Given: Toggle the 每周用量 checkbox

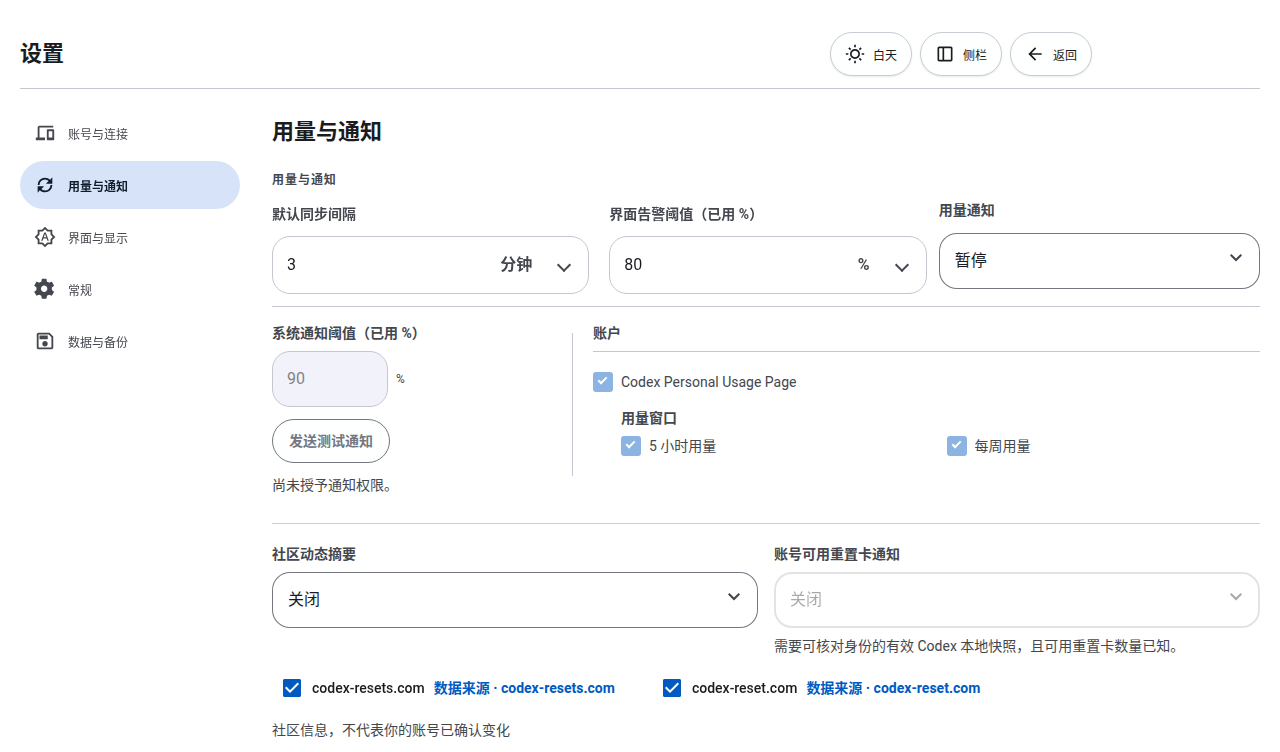Looking at the screenshot, I should (x=957, y=446).
